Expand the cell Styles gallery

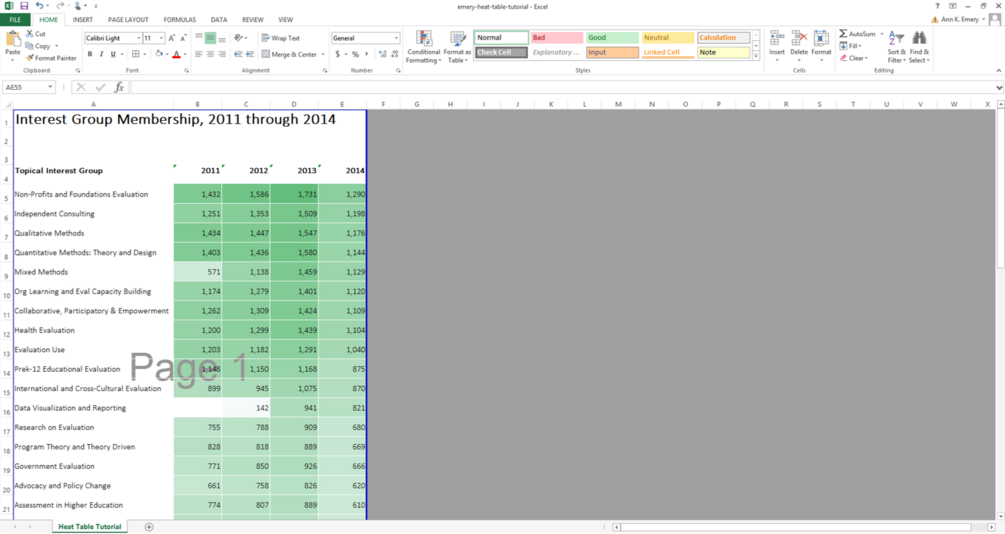point(756,56)
